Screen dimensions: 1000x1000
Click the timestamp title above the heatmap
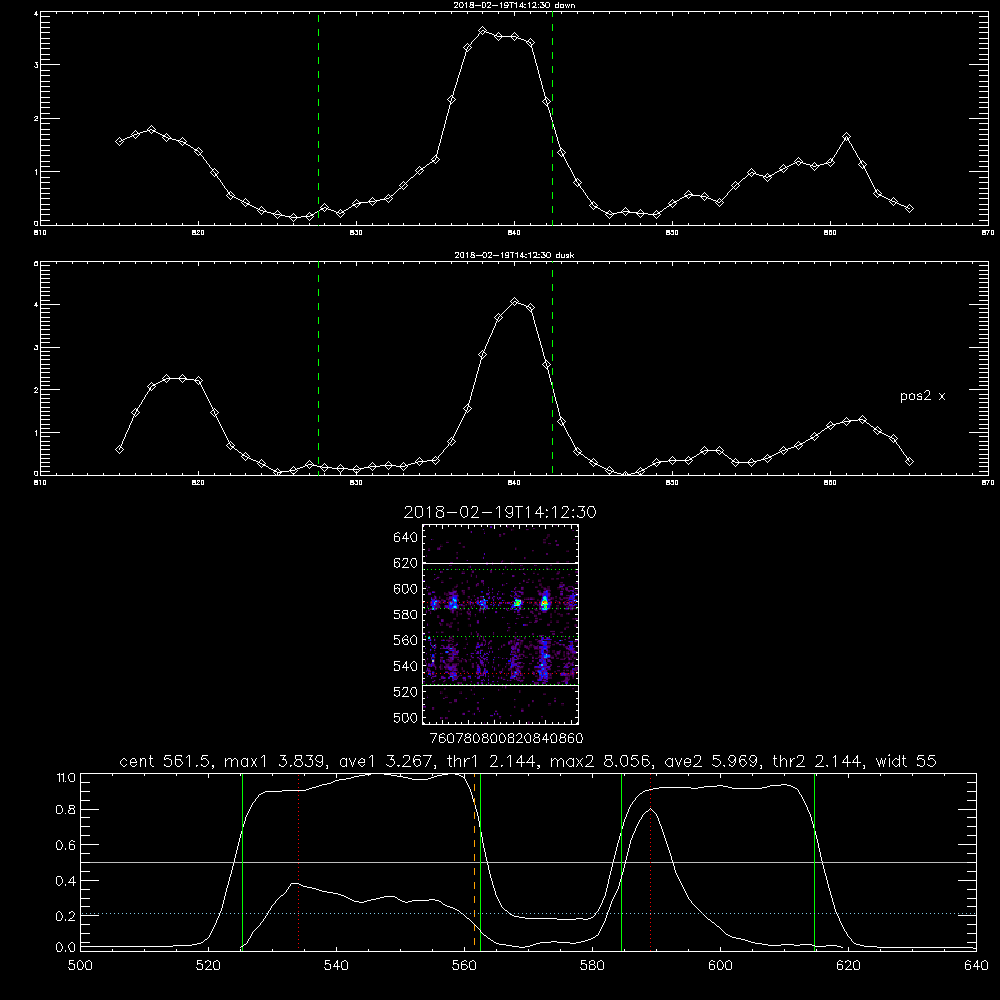(500, 512)
